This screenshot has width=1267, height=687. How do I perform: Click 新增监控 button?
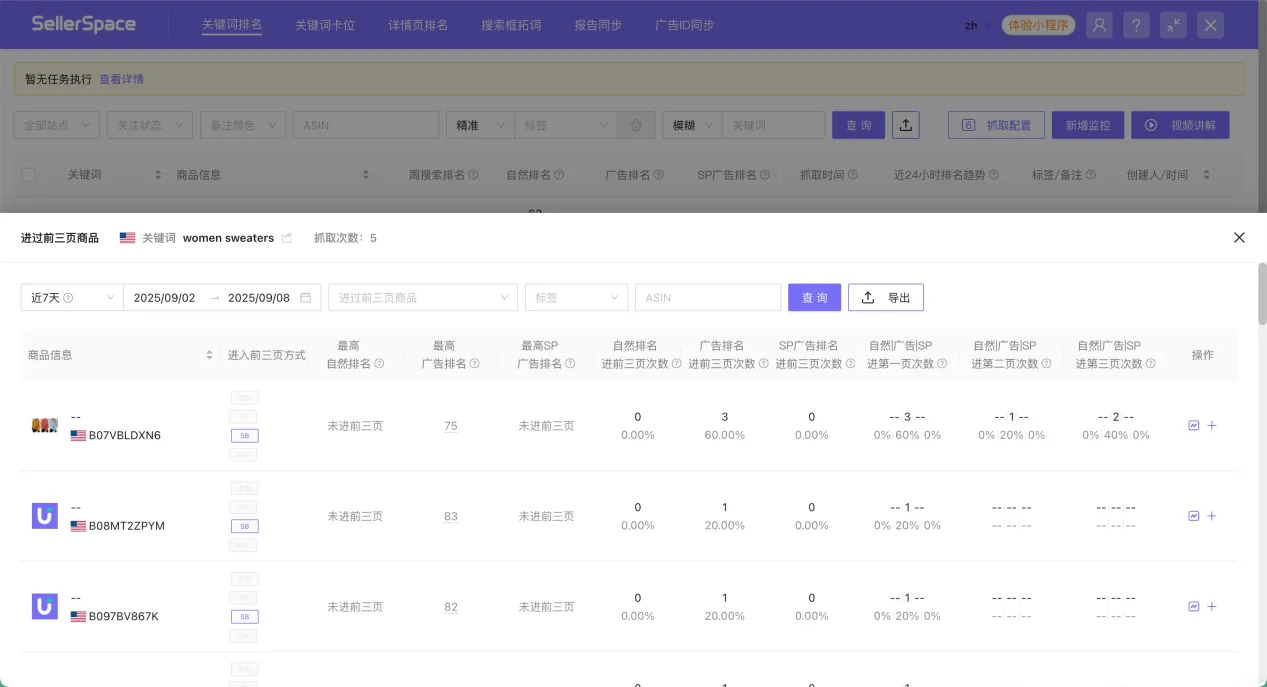point(1088,125)
